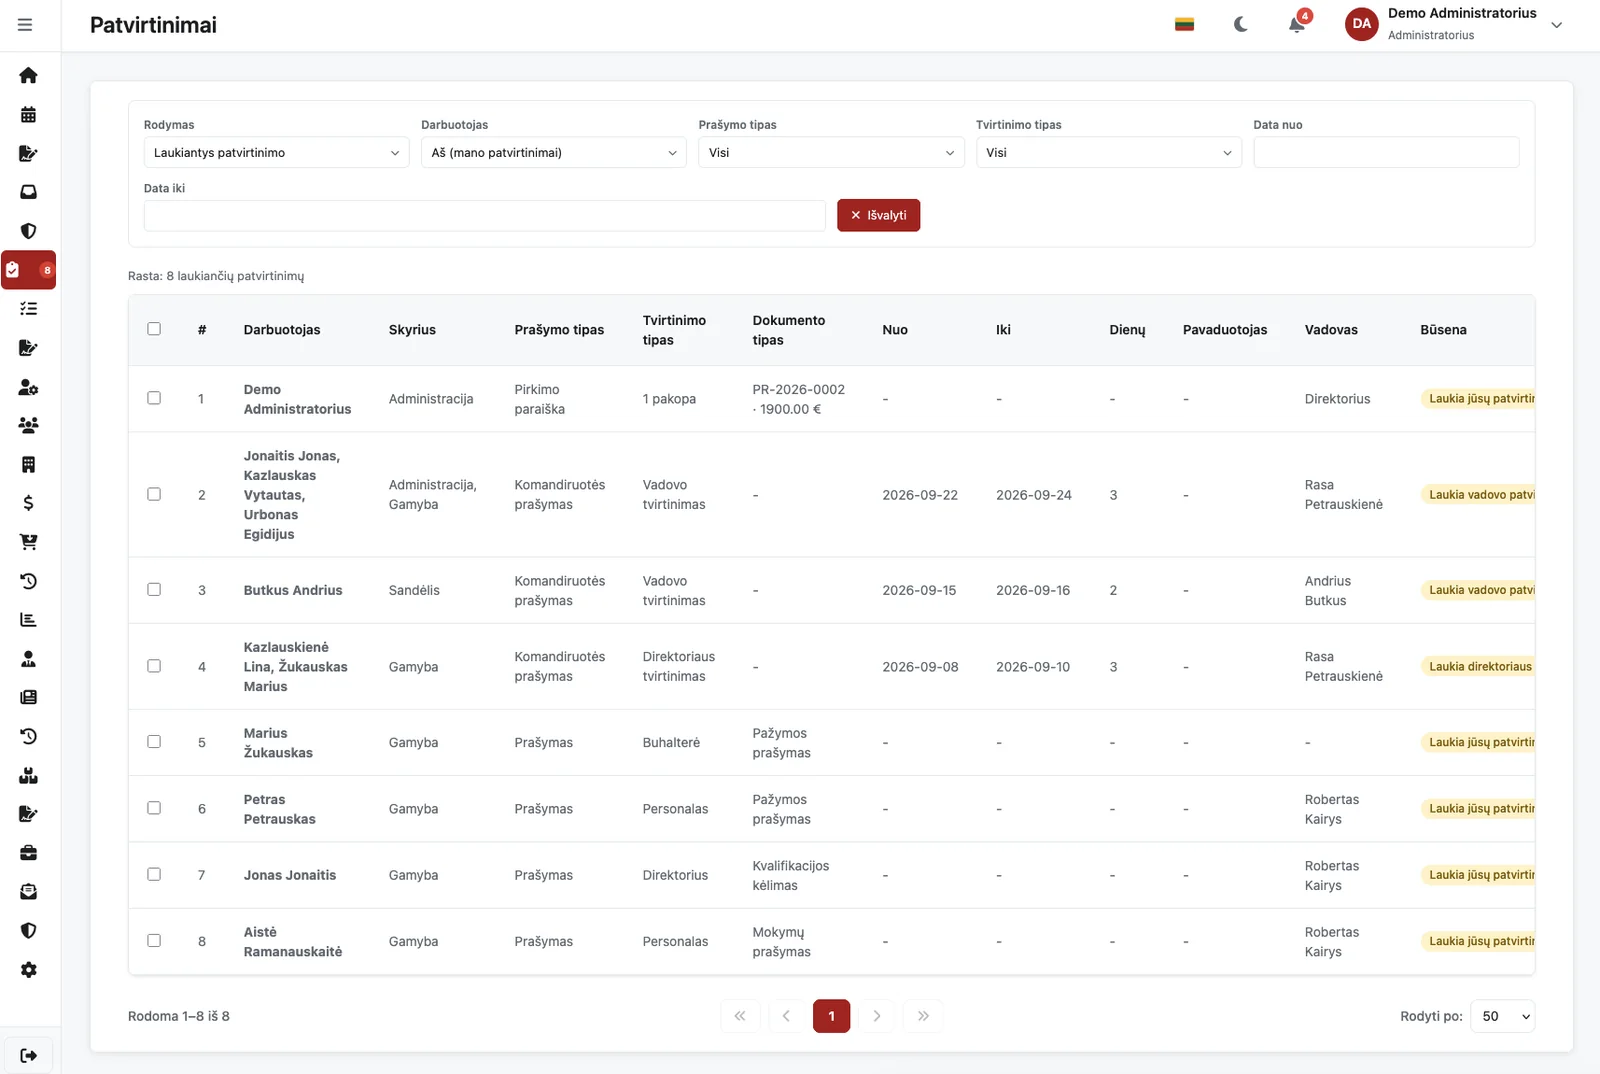Open the hamburger menu
Screen dimensions: 1600x1074
tap(25, 25)
